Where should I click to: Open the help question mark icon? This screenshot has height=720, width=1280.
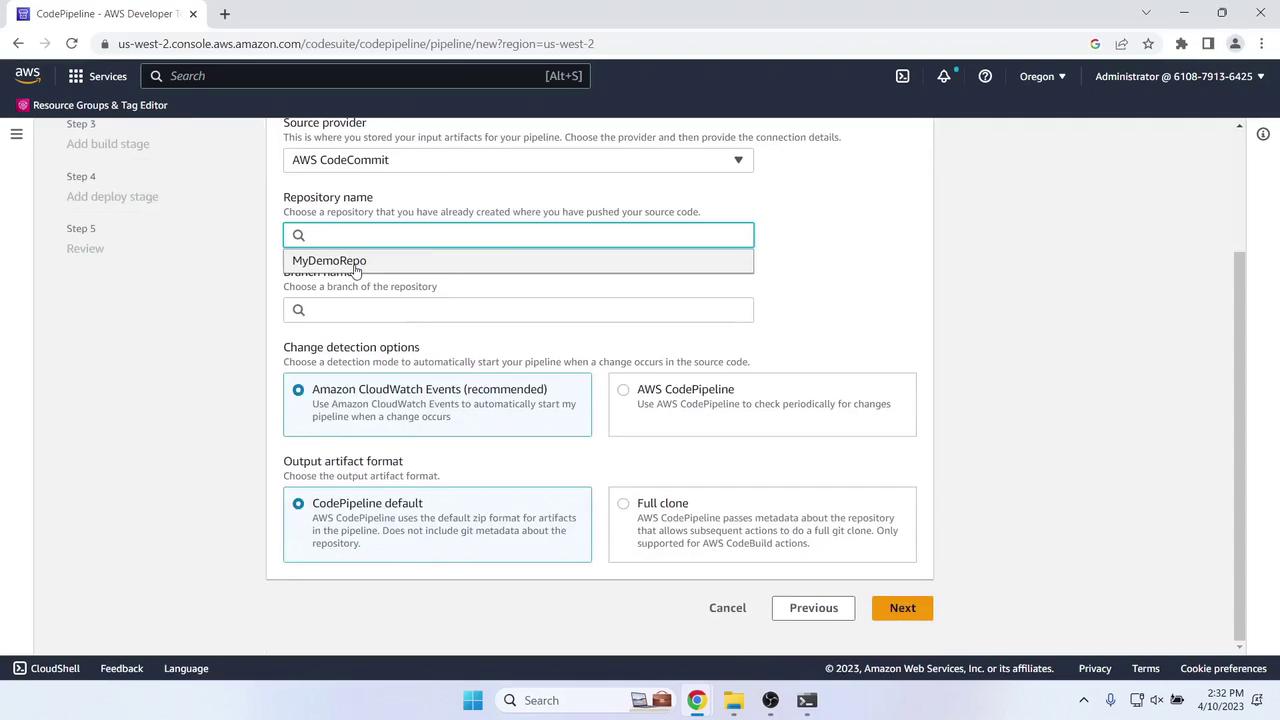click(x=985, y=76)
